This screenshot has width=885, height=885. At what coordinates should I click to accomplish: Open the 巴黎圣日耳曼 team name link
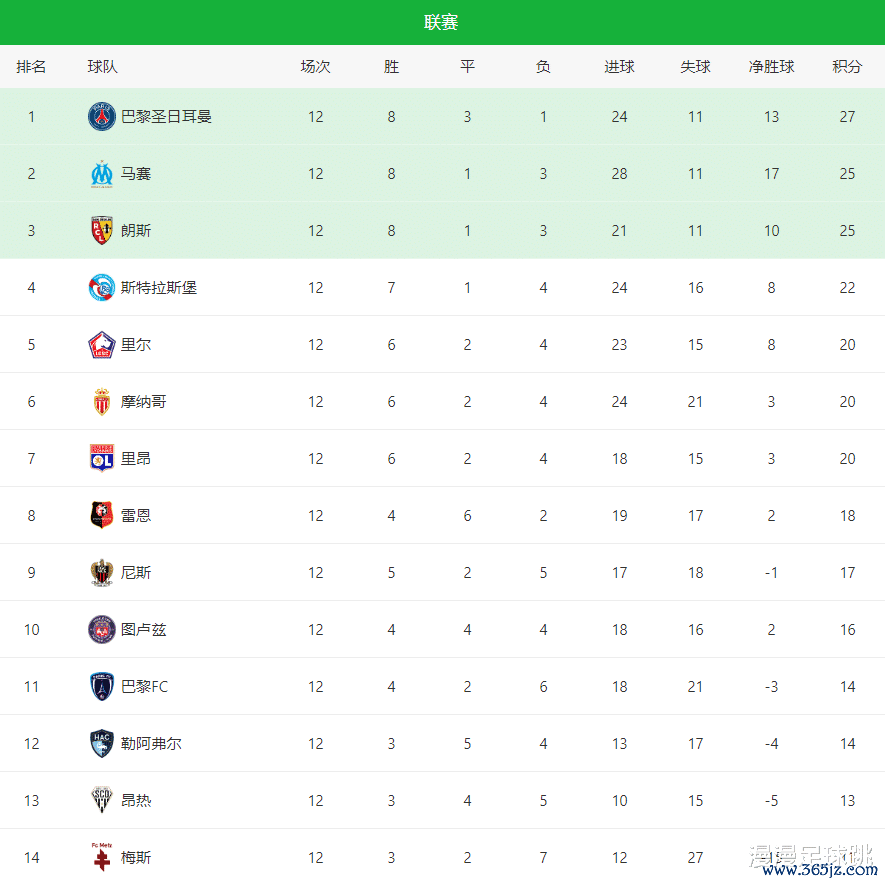[166, 117]
